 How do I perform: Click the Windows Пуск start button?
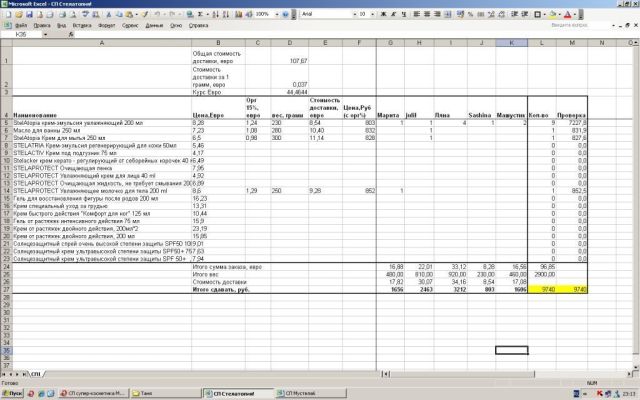click(12, 393)
